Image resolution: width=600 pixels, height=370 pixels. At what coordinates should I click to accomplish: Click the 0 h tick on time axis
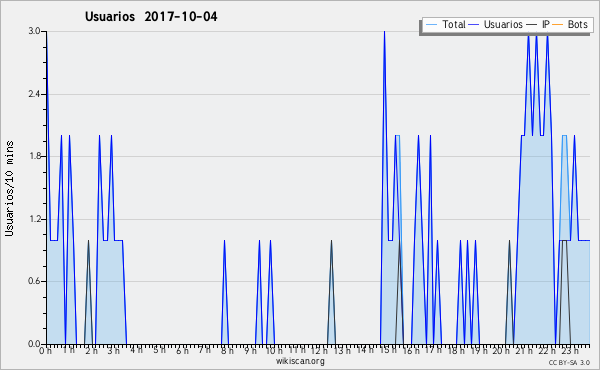45,351
